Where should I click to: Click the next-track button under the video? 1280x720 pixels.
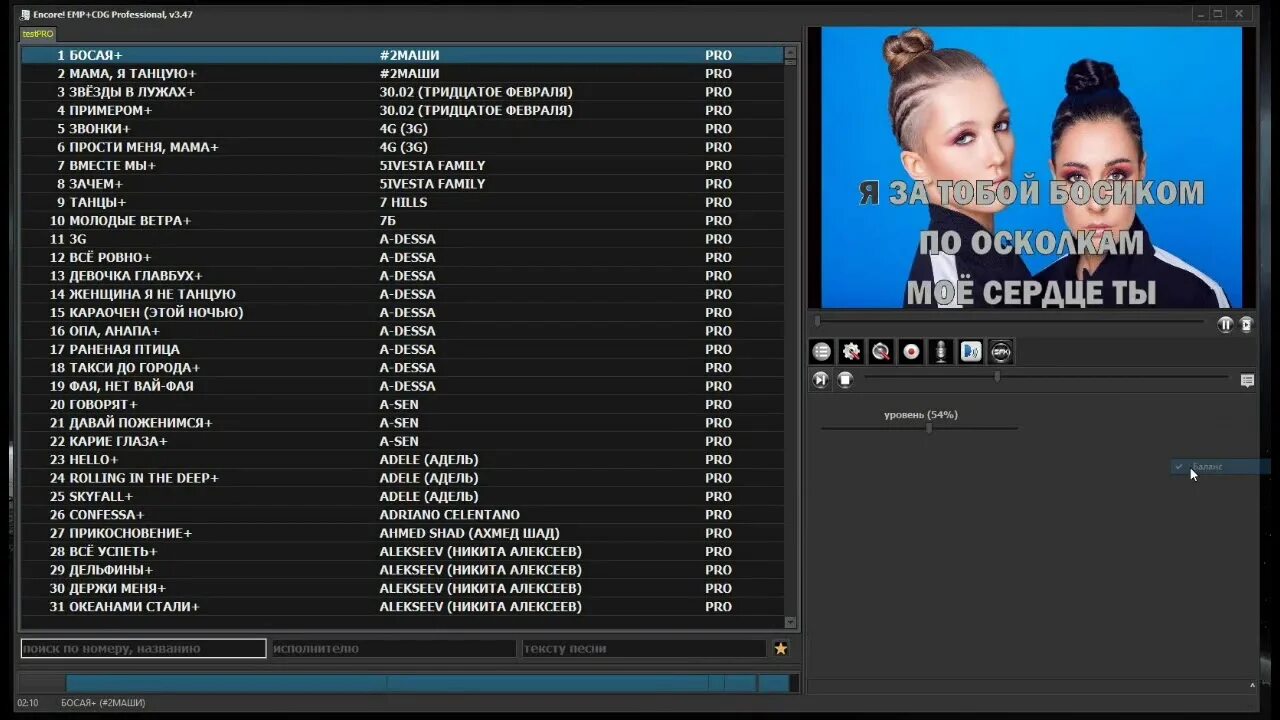(x=1246, y=324)
